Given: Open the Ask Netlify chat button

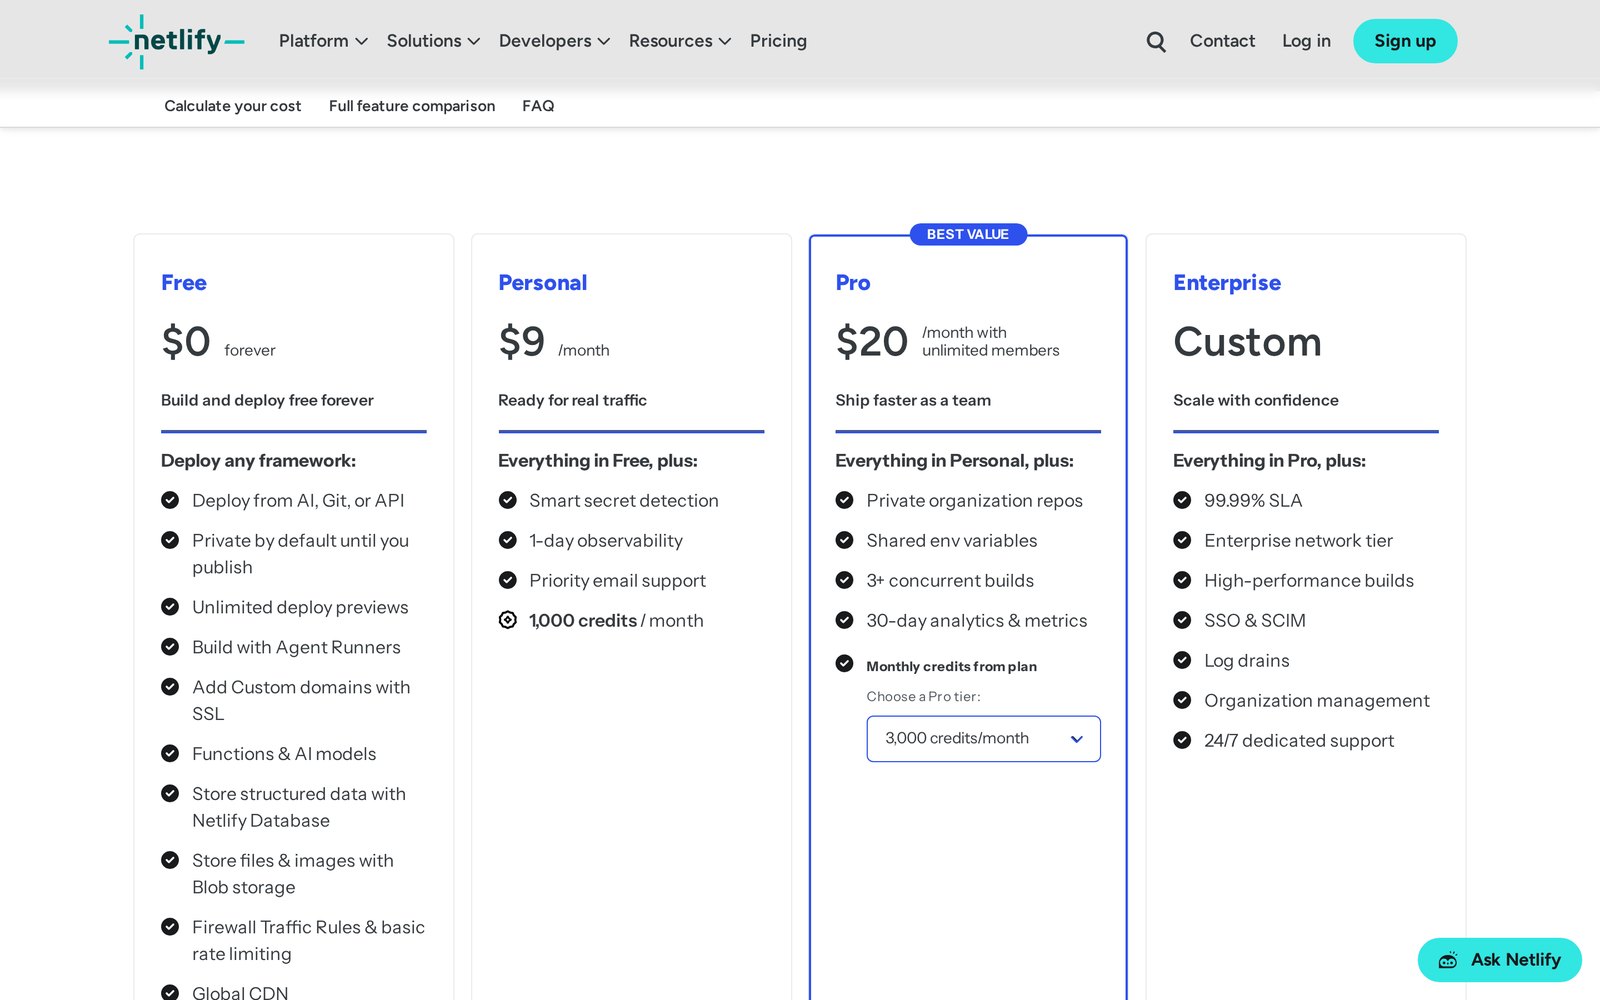Looking at the screenshot, I should (x=1499, y=960).
